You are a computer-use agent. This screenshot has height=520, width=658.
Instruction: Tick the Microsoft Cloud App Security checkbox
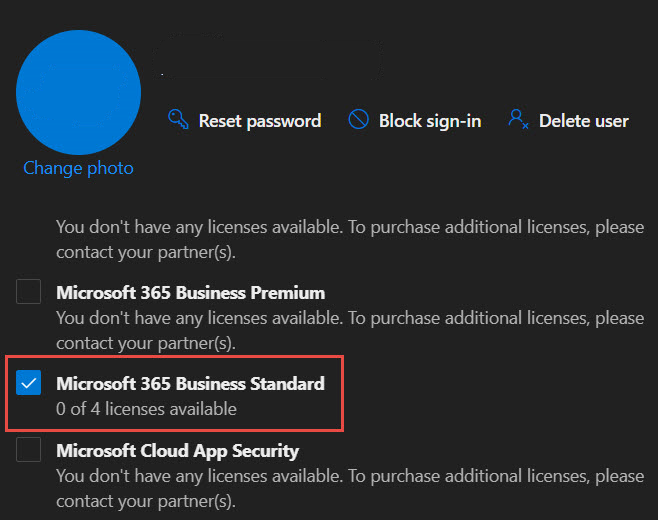coord(29,450)
